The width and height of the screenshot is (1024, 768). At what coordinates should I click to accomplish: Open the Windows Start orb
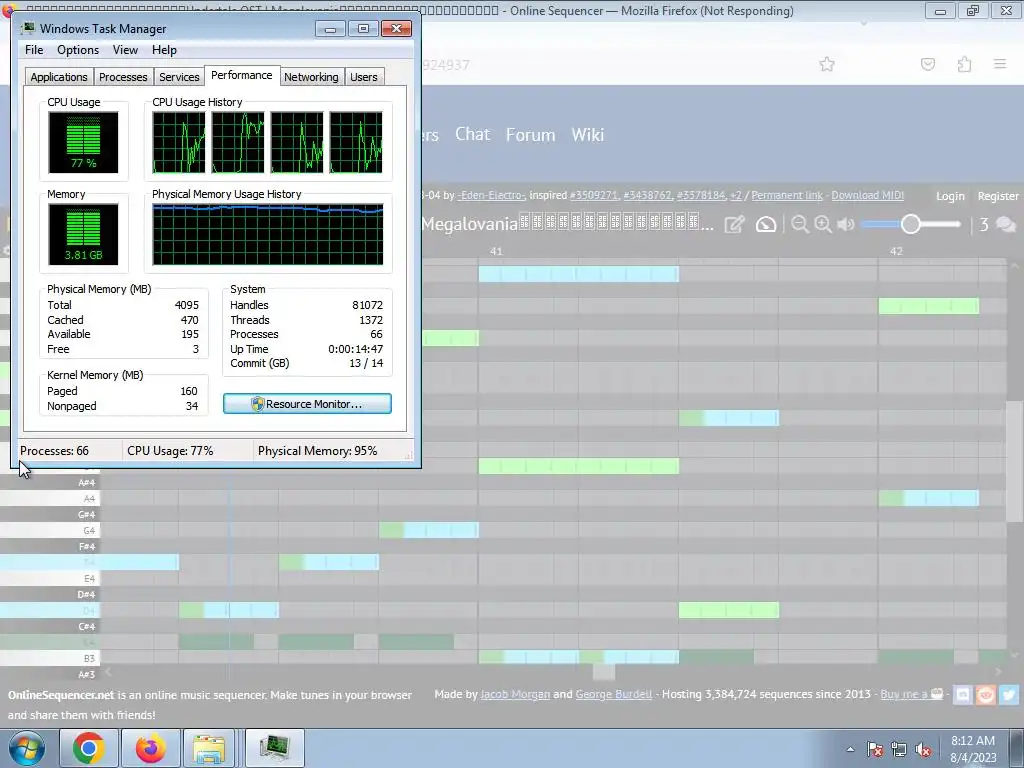tap(27, 748)
